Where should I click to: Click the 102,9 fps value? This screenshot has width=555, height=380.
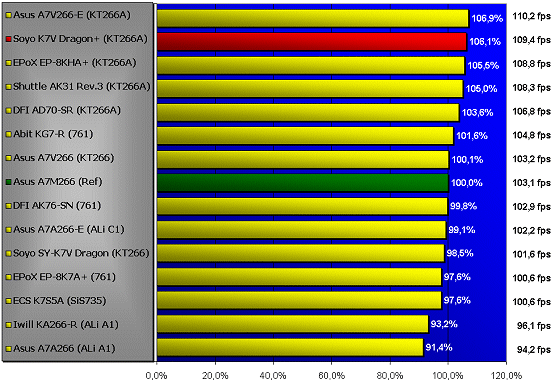tap(532, 207)
